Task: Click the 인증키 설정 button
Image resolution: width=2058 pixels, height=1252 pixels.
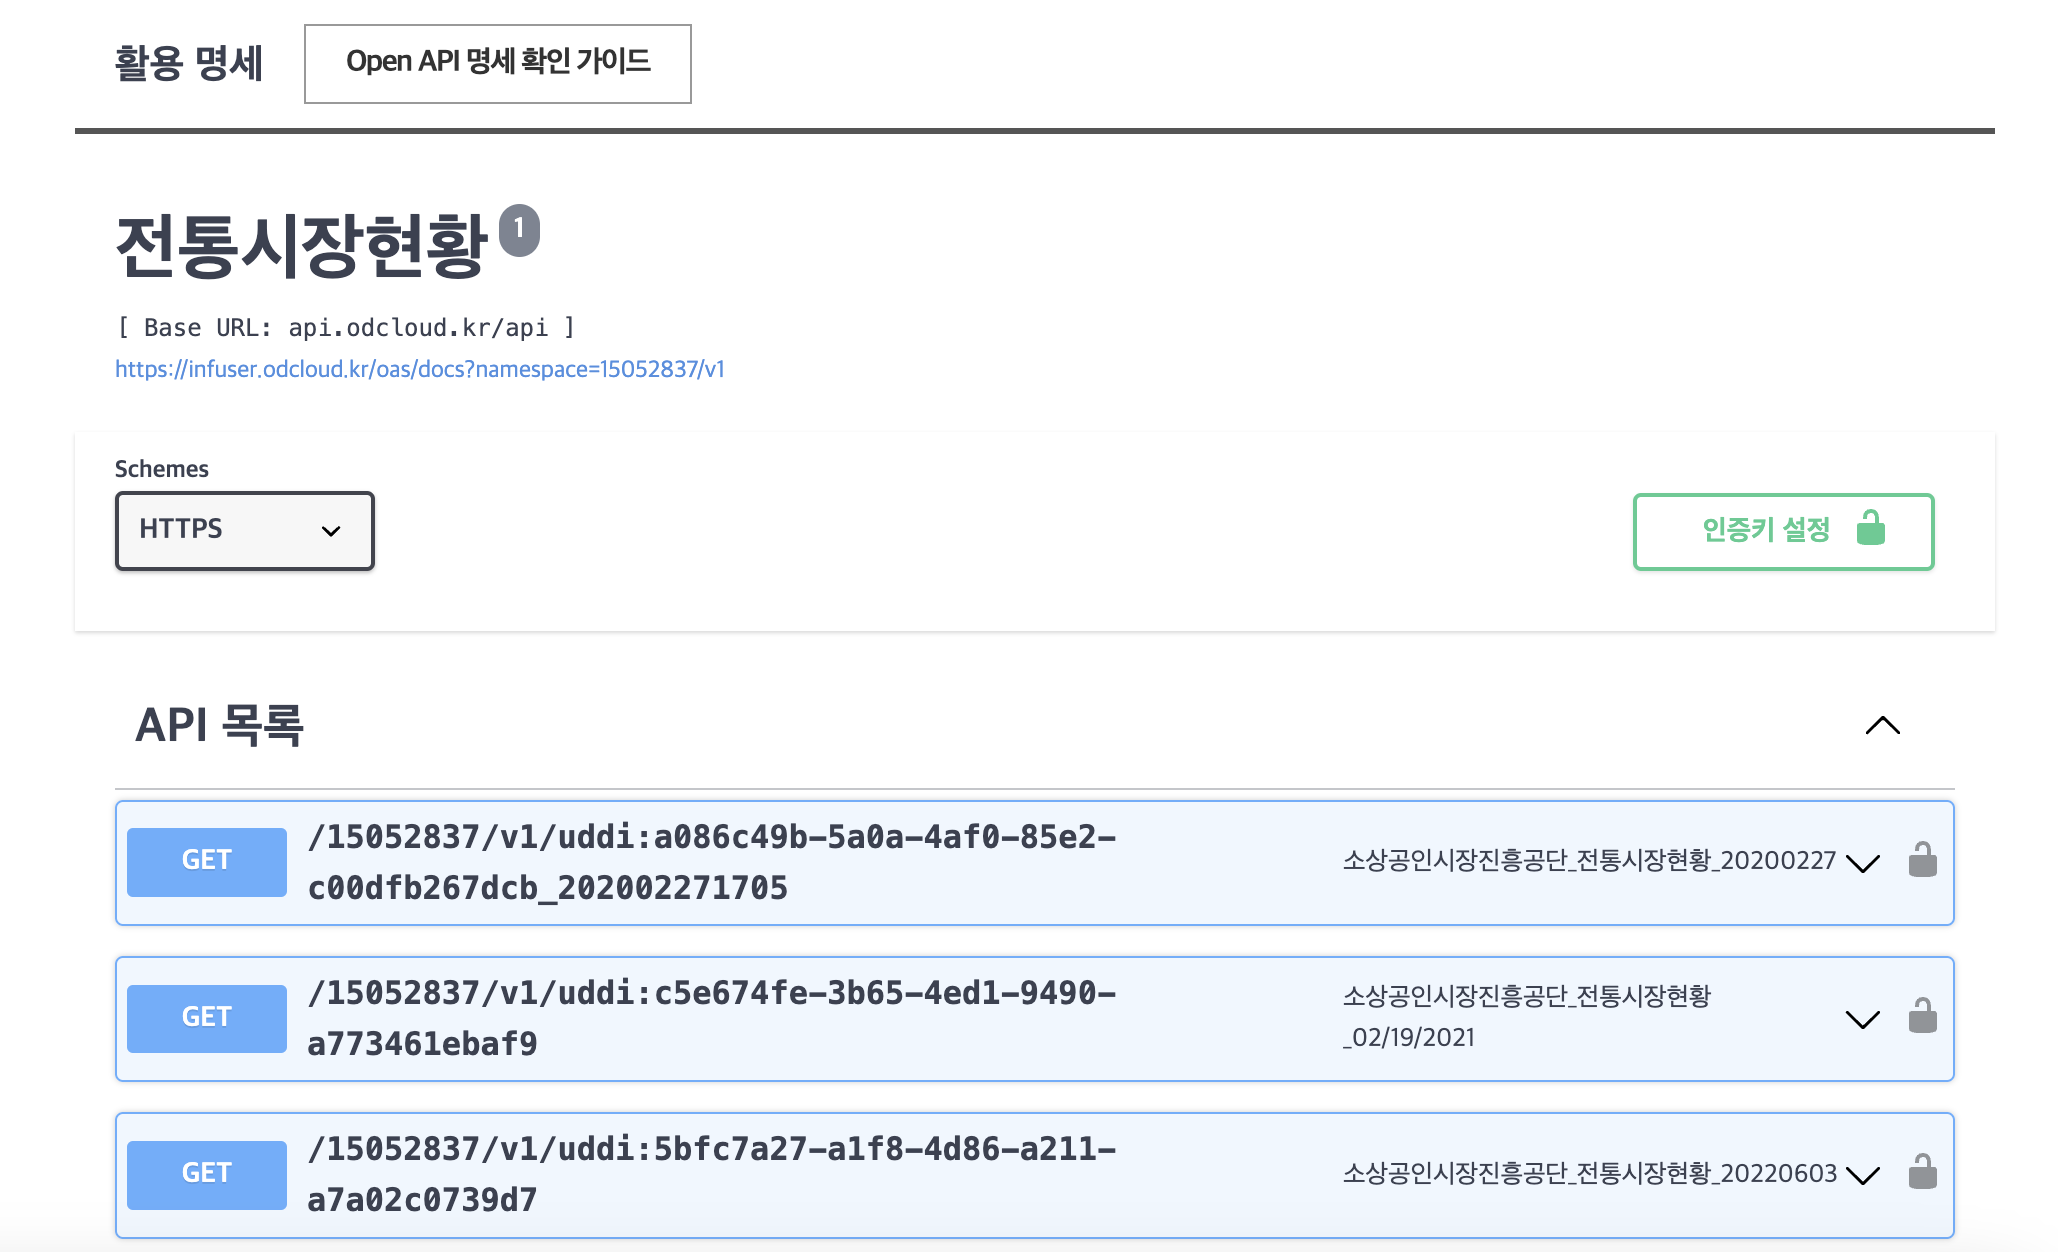Action: click(x=1765, y=531)
